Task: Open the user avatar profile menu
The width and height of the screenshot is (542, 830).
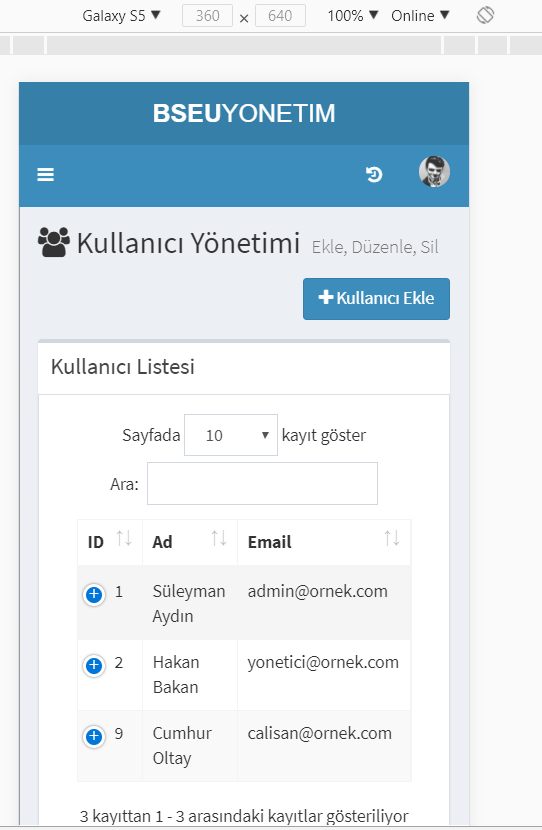Action: [435, 172]
